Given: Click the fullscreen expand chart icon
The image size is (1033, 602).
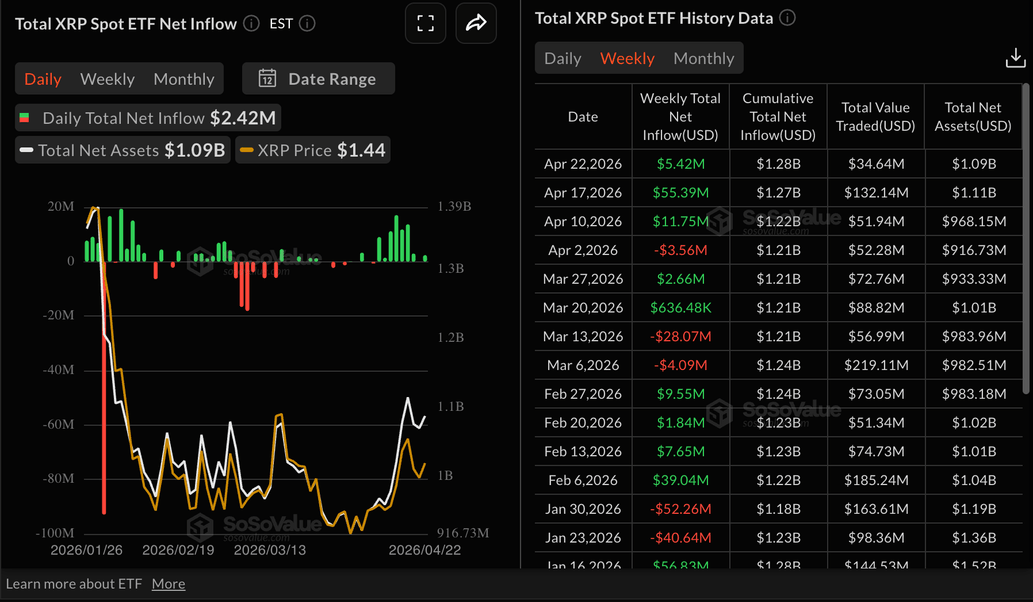Looking at the screenshot, I should [426, 23].
